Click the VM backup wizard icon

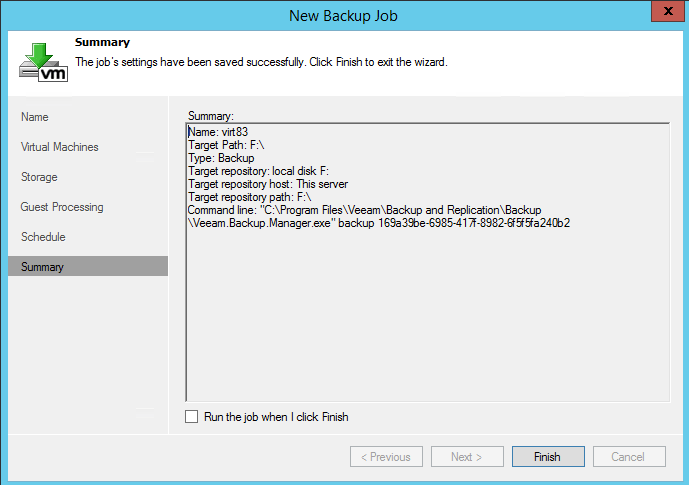(x=43, y=62)
